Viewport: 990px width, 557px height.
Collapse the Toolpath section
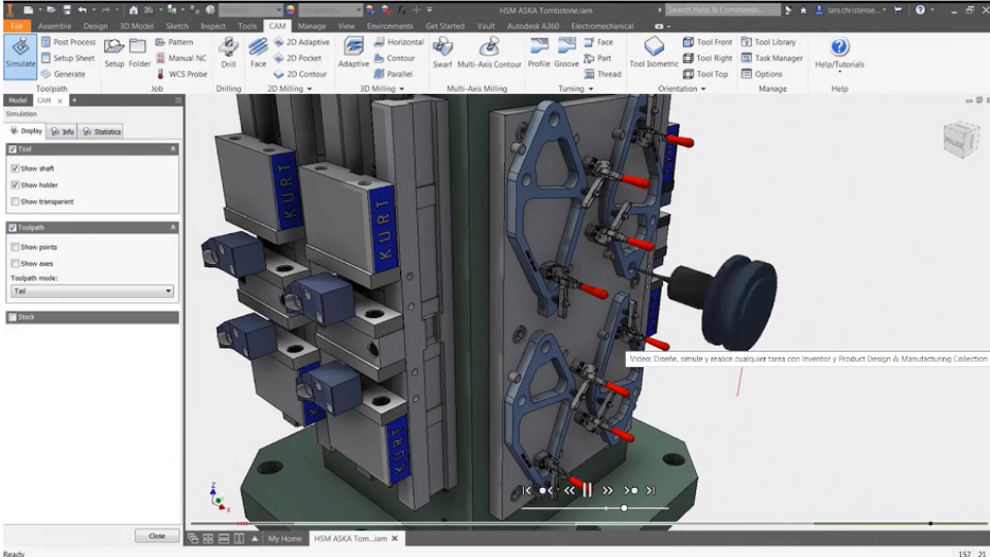pos(173,227)
